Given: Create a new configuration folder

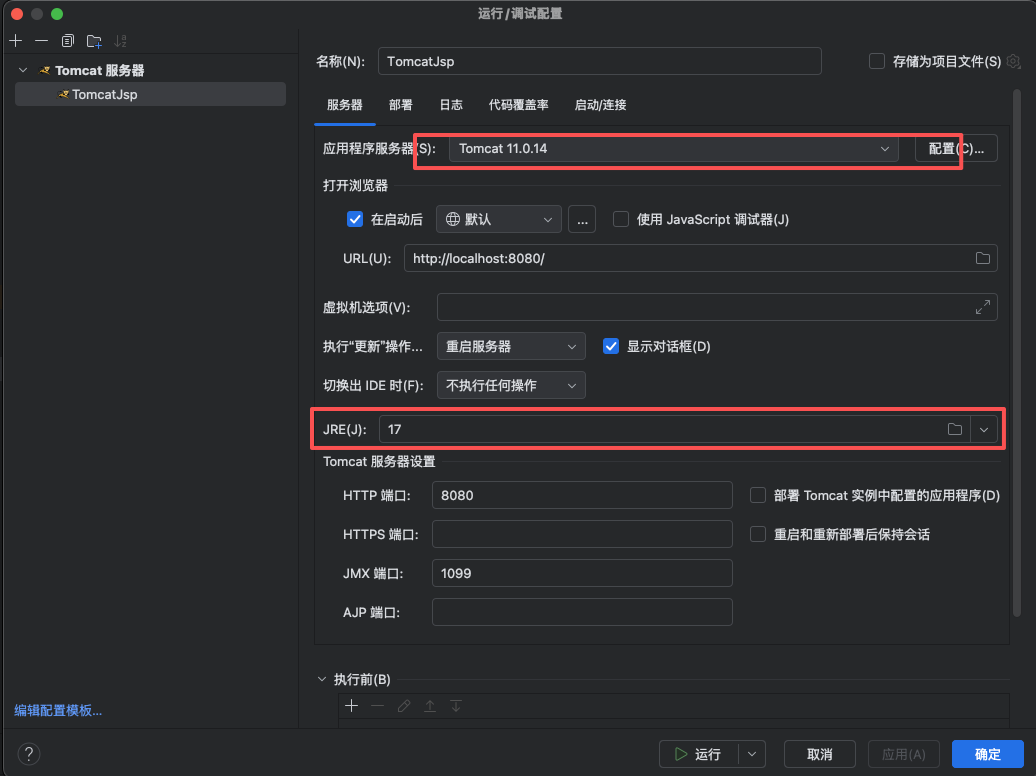Looking at the screenshot, I should point(94,41).
